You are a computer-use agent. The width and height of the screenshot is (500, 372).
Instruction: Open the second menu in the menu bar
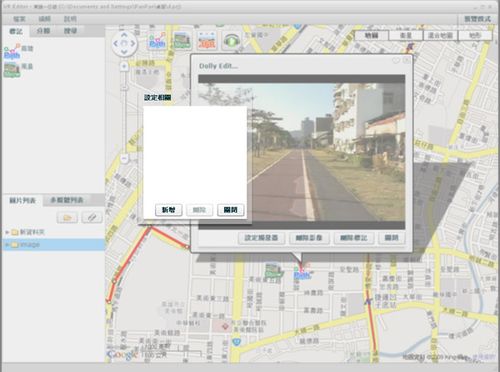tap(45, 19)
